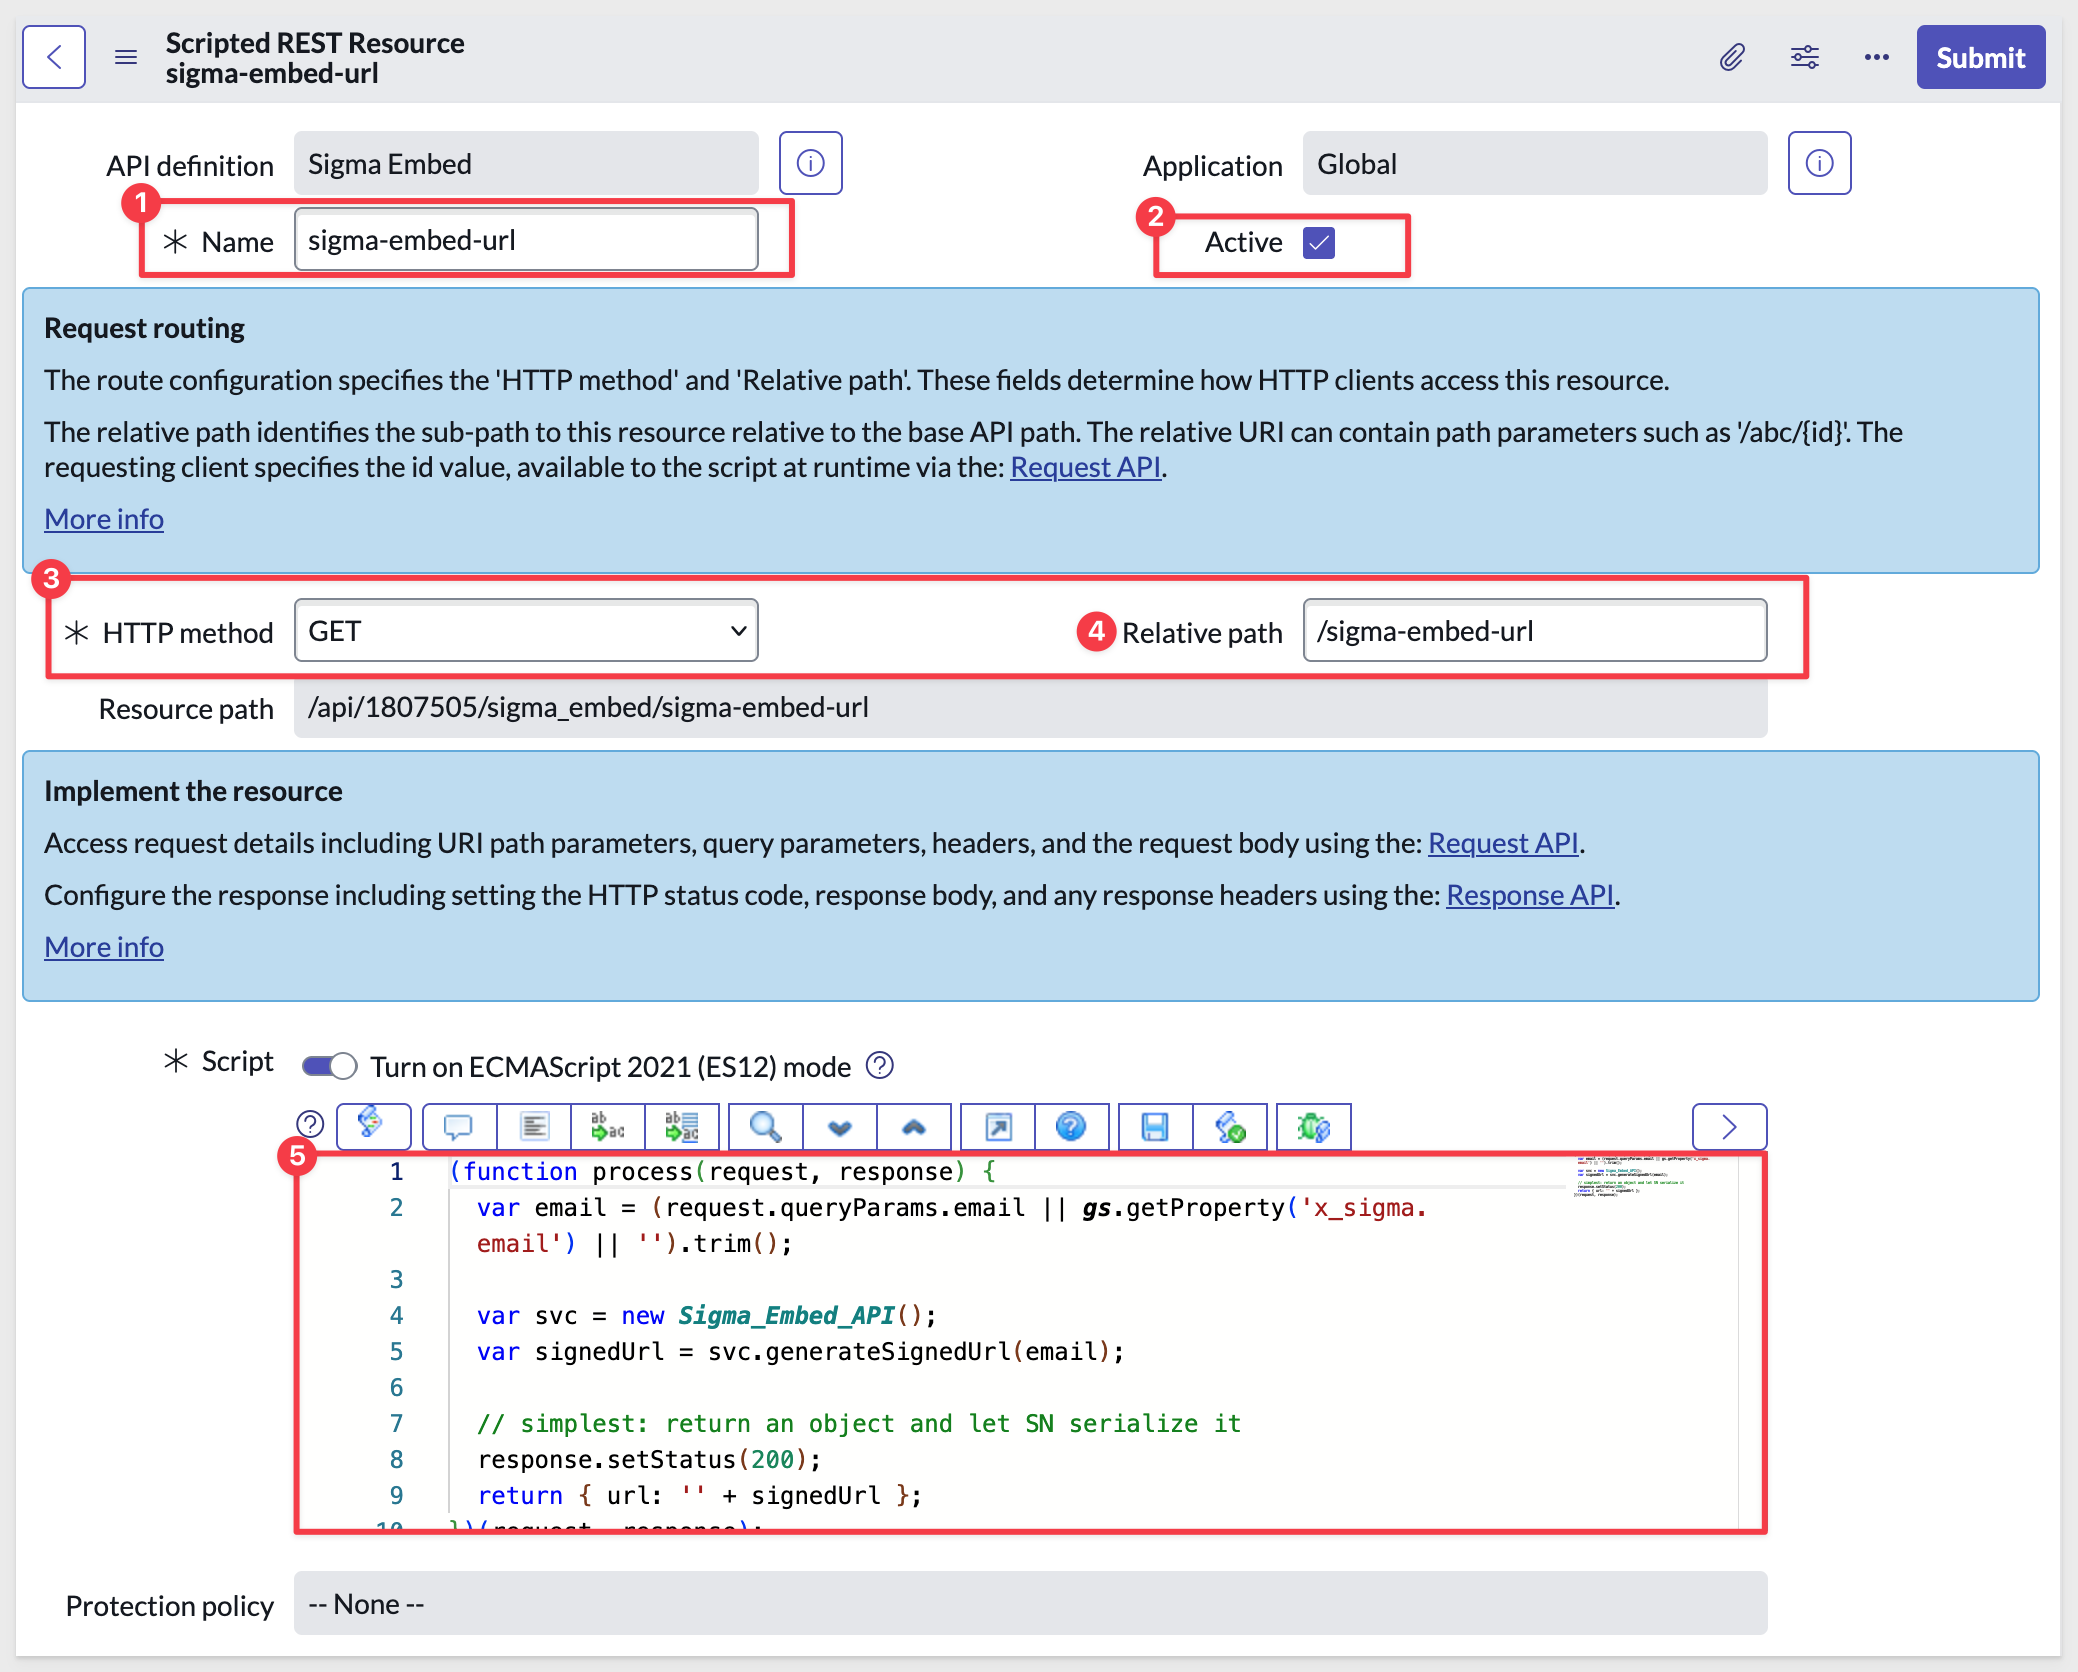
Task: Open the personalize form settings icon
Action: 1805,57
